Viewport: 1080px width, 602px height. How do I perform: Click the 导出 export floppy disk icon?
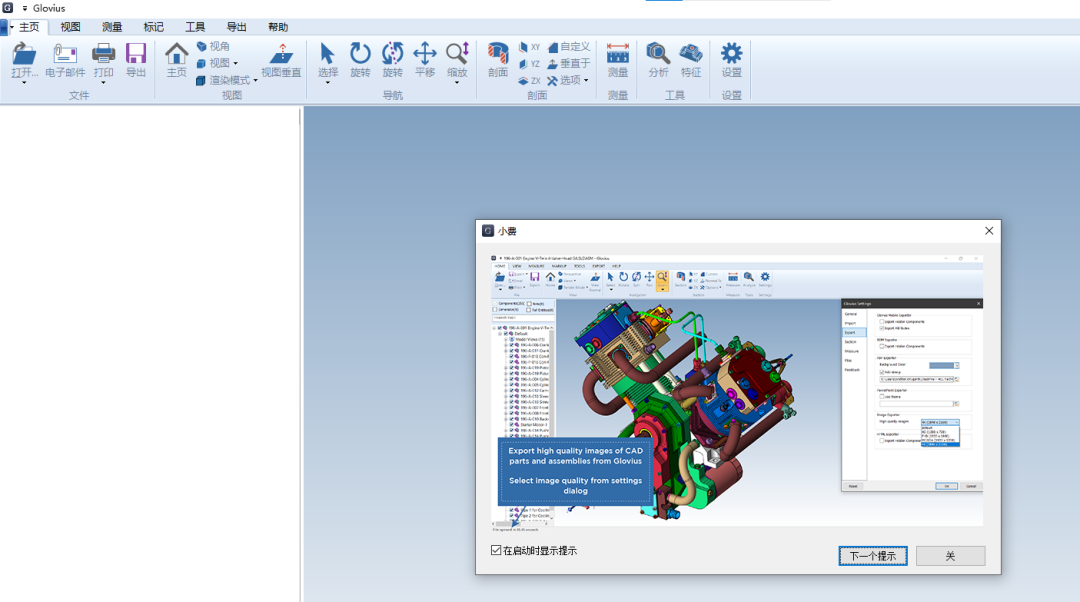click(x=136, y=54)
